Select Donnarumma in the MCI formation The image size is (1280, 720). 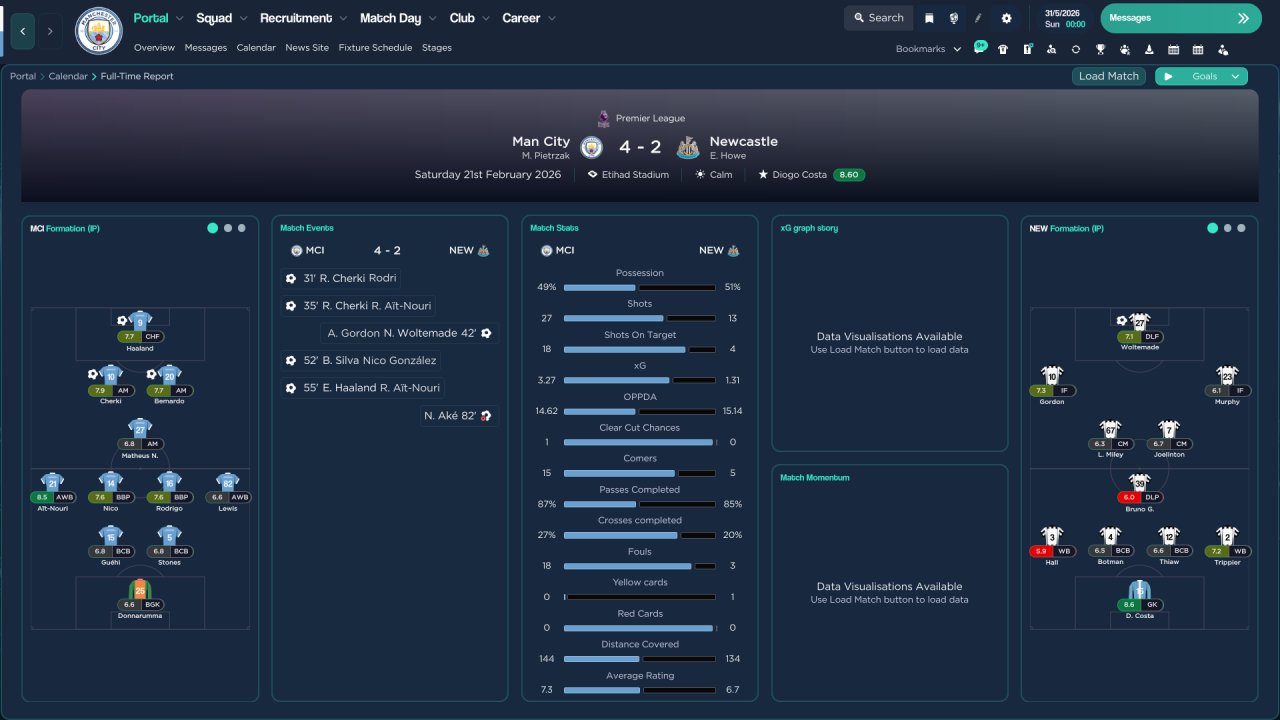pos(140,598)
